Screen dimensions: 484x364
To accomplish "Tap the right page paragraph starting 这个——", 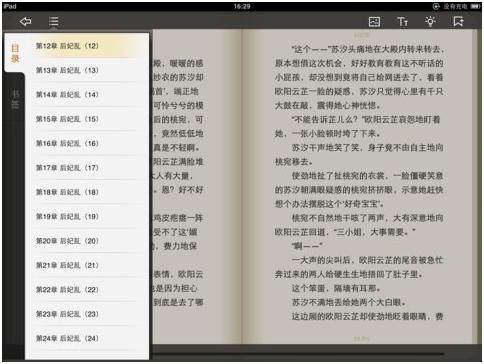I will [x=359, y=77].
